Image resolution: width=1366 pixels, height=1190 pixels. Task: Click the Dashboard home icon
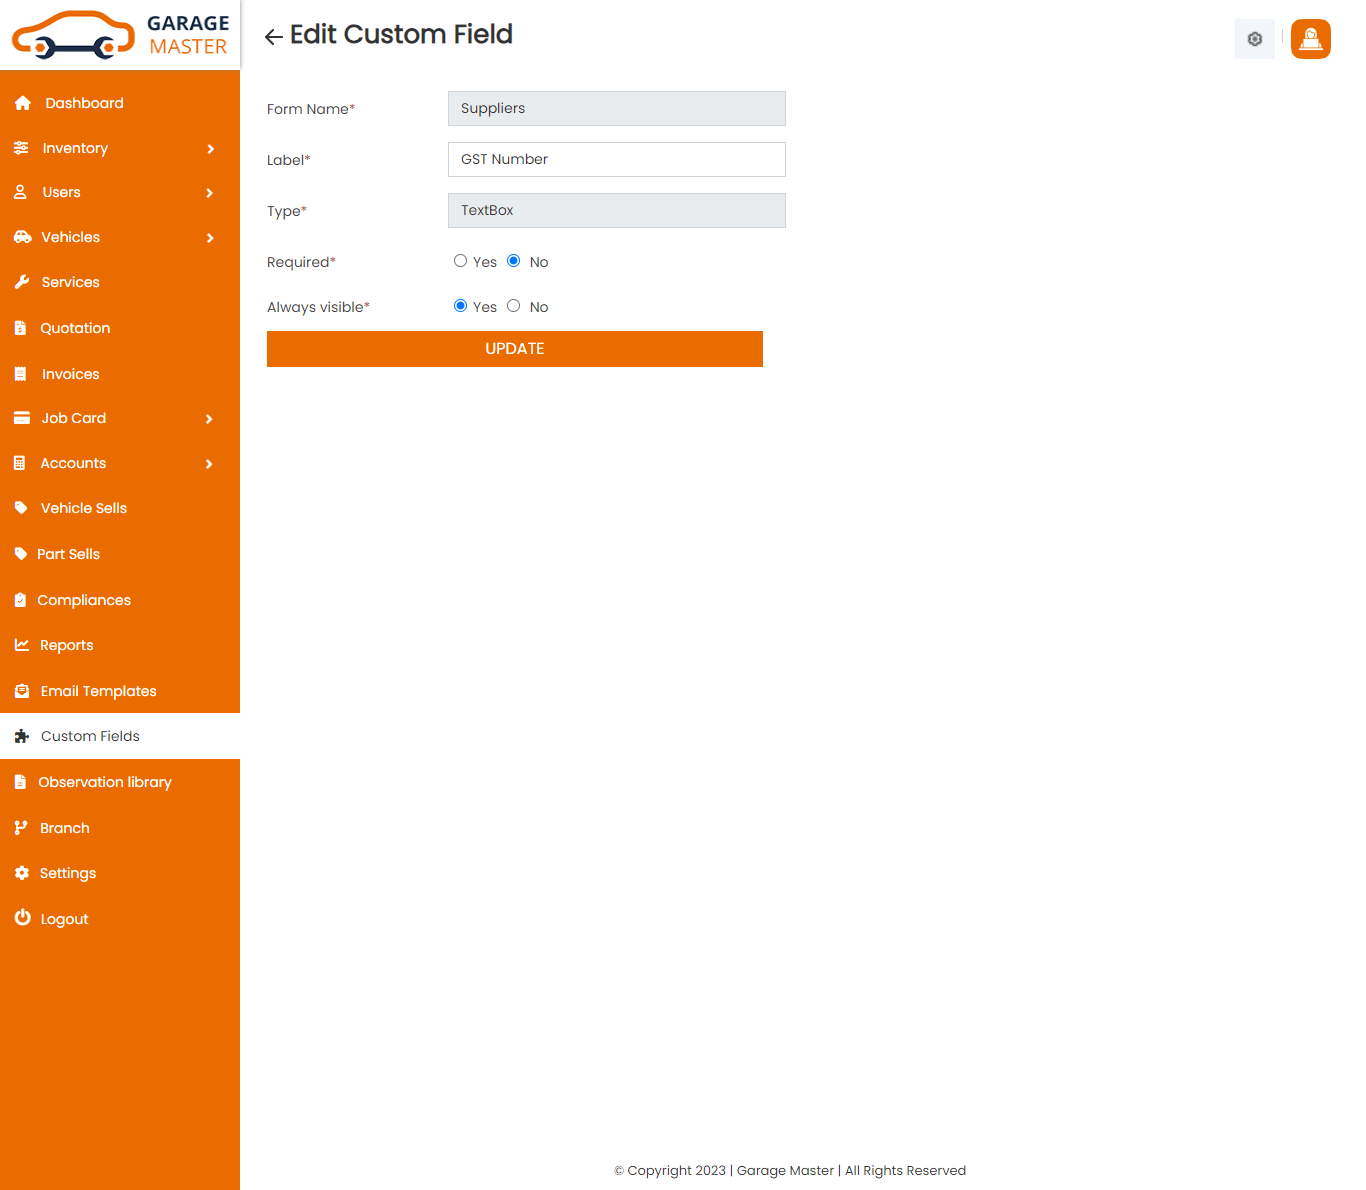tap(22, 103)
